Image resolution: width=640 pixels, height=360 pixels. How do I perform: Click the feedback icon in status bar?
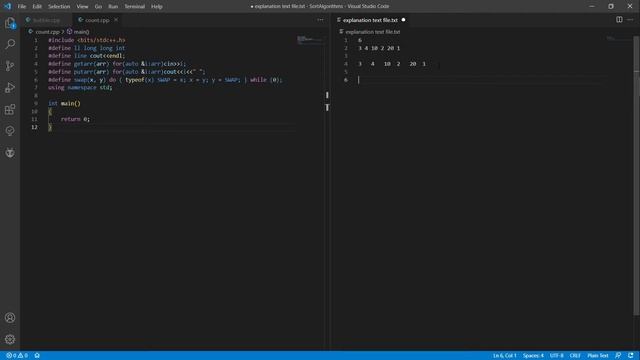click(x=618, y=356)
